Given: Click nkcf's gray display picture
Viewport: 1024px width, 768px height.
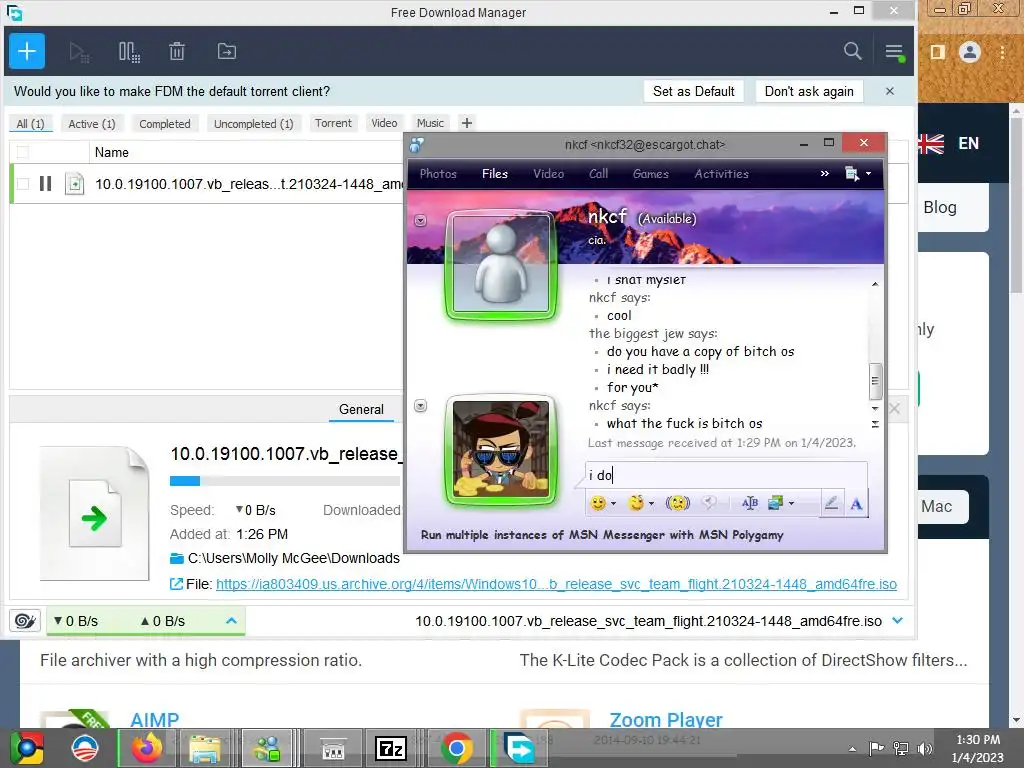Looking at the screenshot, I should click(501, 264).
